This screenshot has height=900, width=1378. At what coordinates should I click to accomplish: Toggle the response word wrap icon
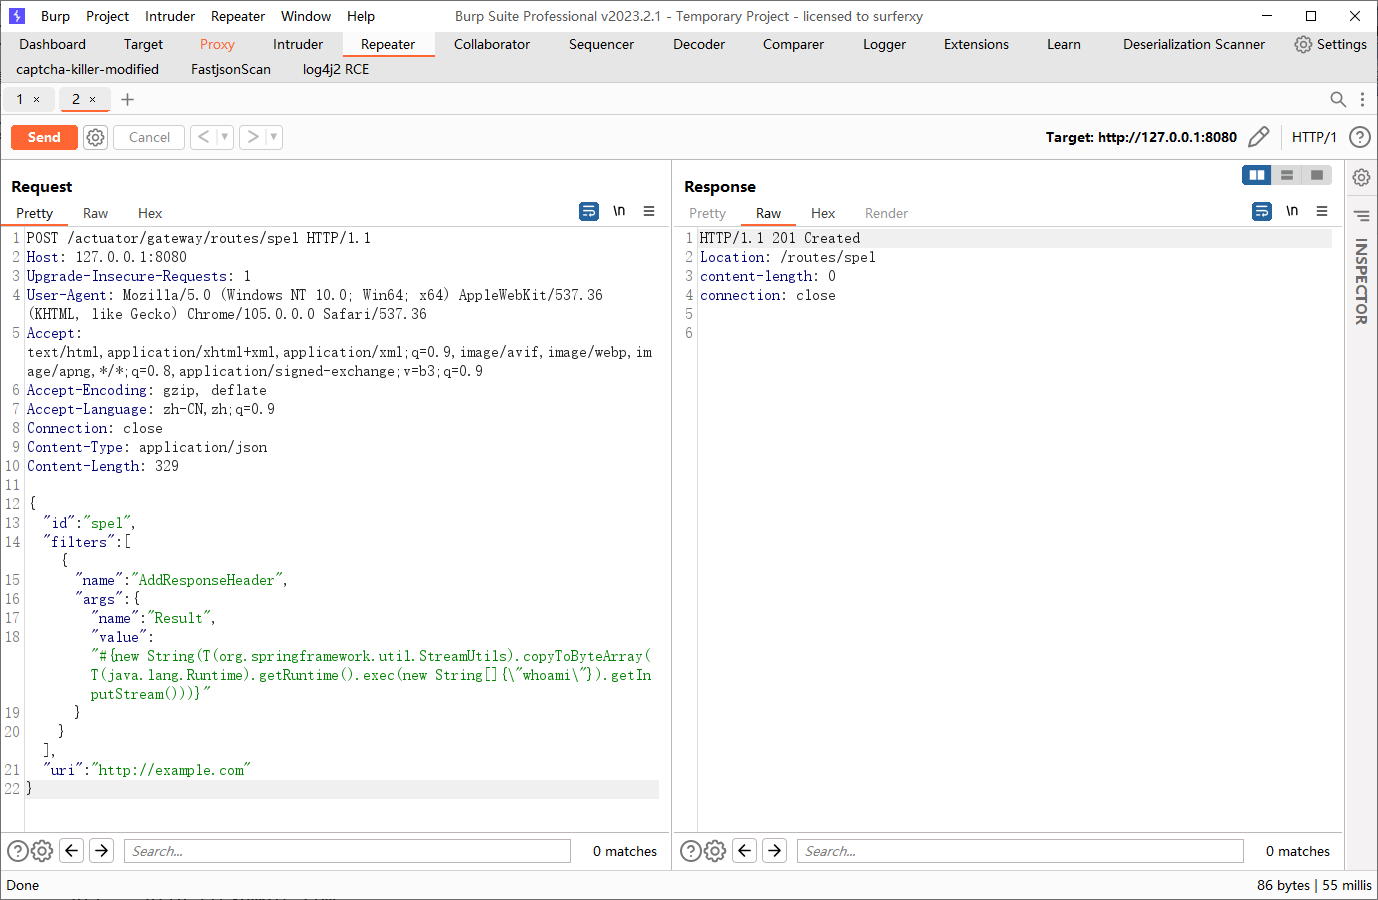click(x=1262, y=211)
